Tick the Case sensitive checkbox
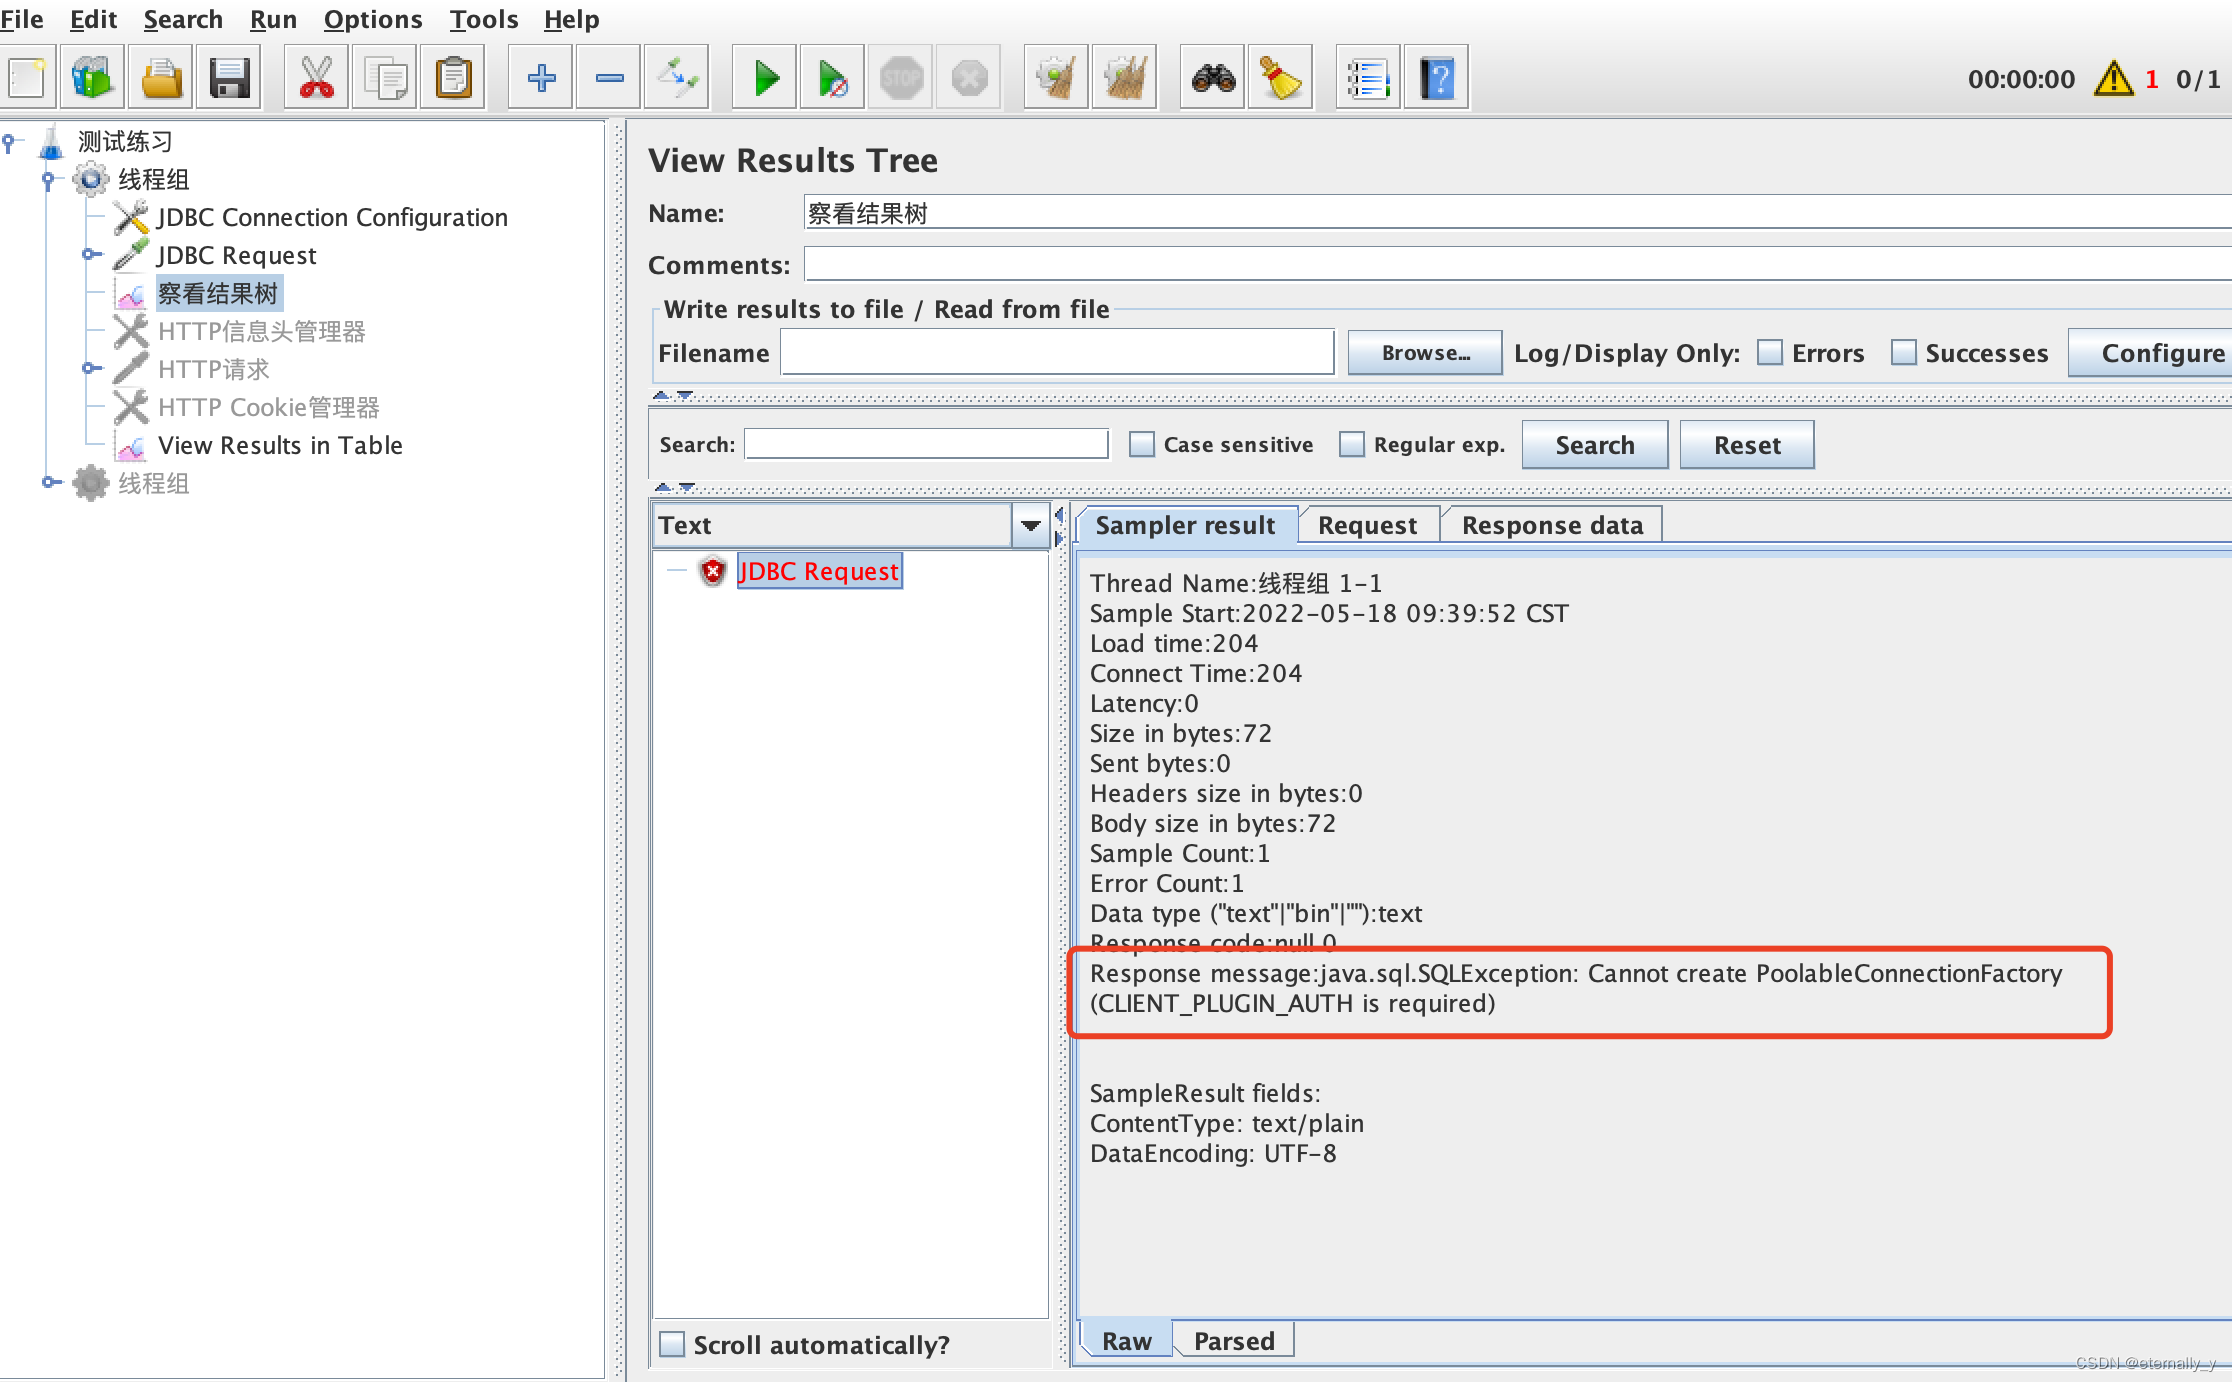The height and width of the screenshot is (1382, 2232). (x=1142, y=445)
